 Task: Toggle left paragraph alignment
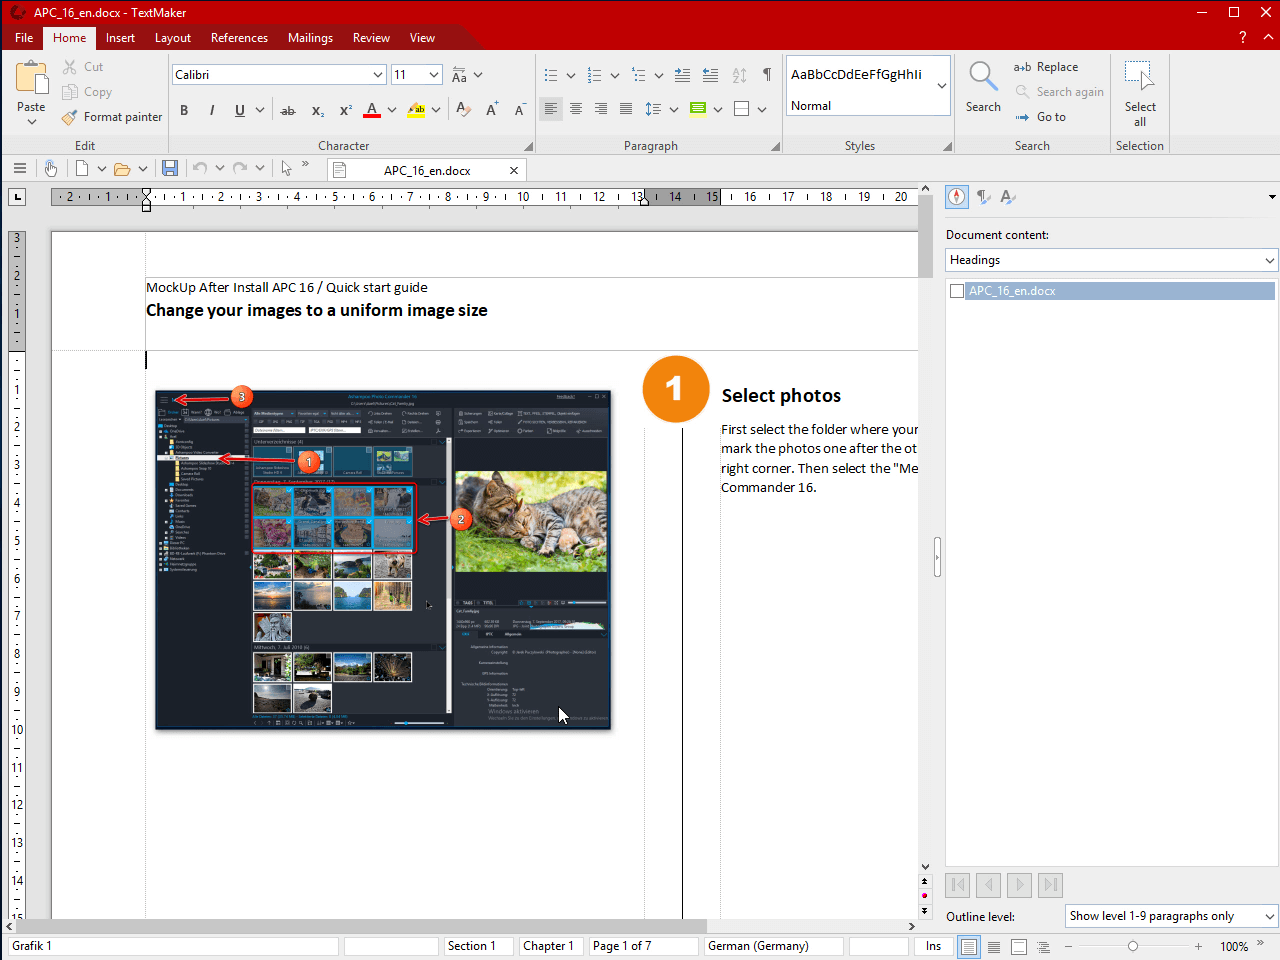pyautogui.click(x=551, y=109)
